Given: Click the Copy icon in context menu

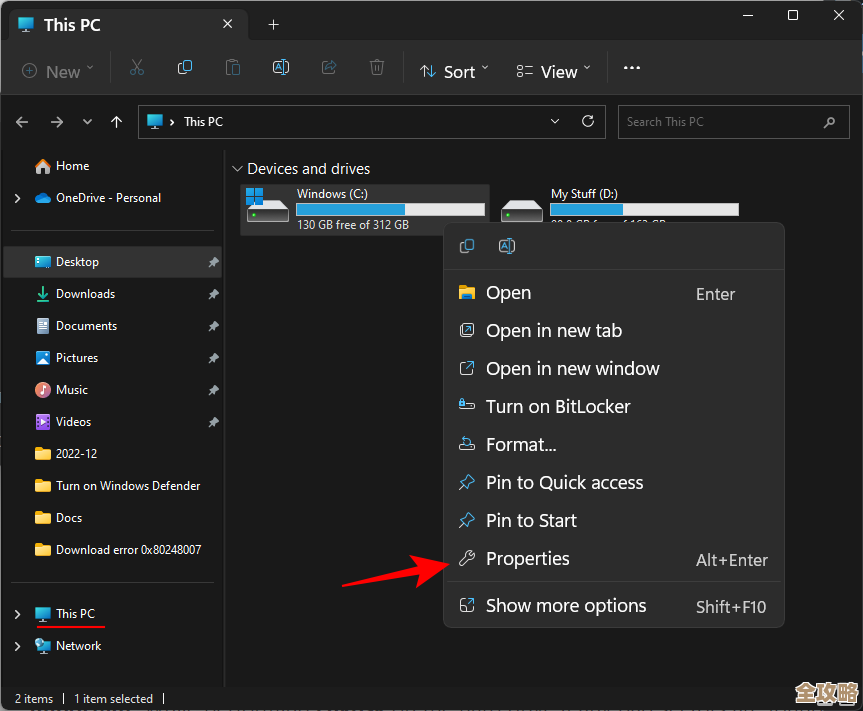Looking at the screenshot, I should tap(467, 246).
